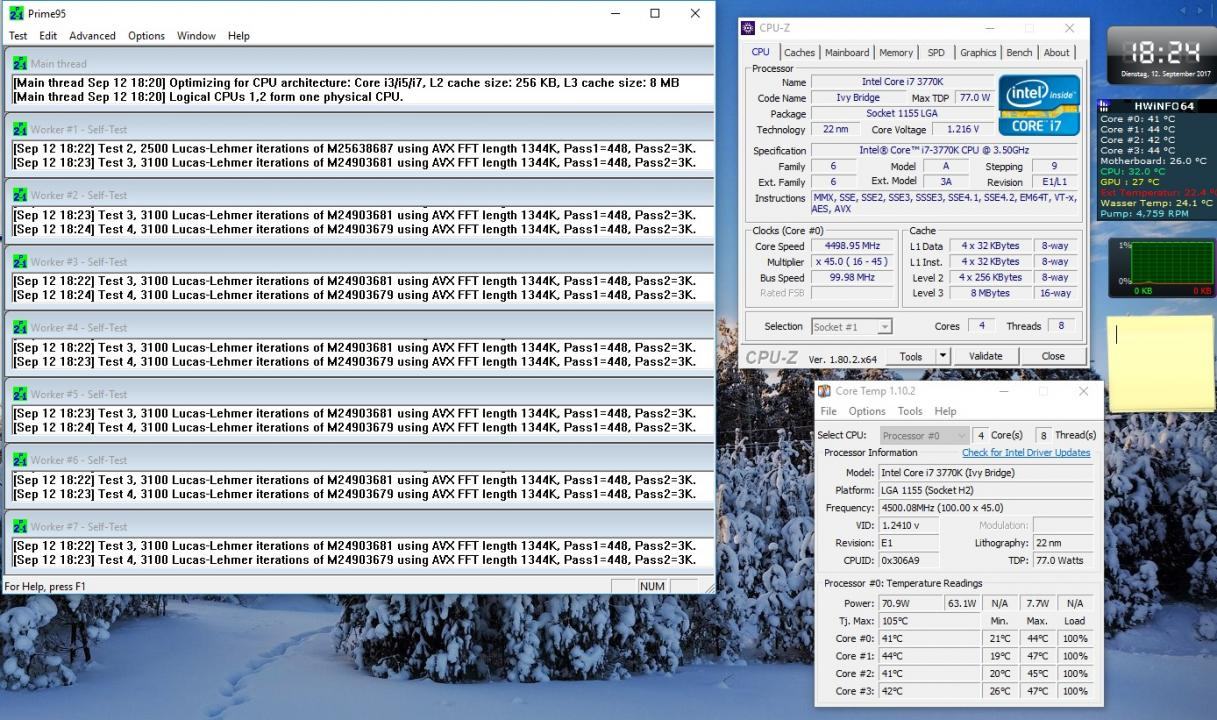Click the Bus Speed value 99.98 MHz

[852, 277]
